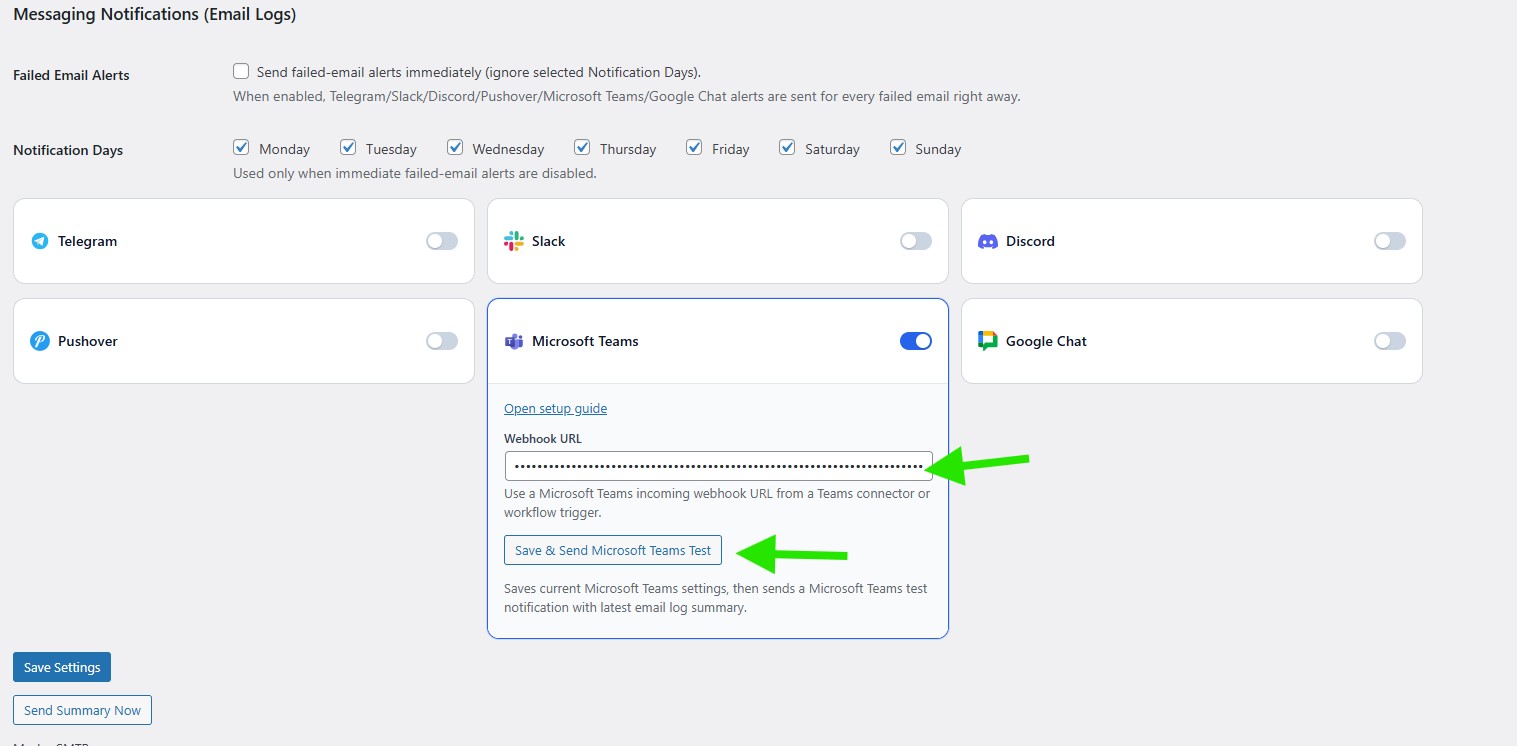Disable the Microsoft Teams toggle
This screenshot has width=1517, height=746.
pos(916,341)
